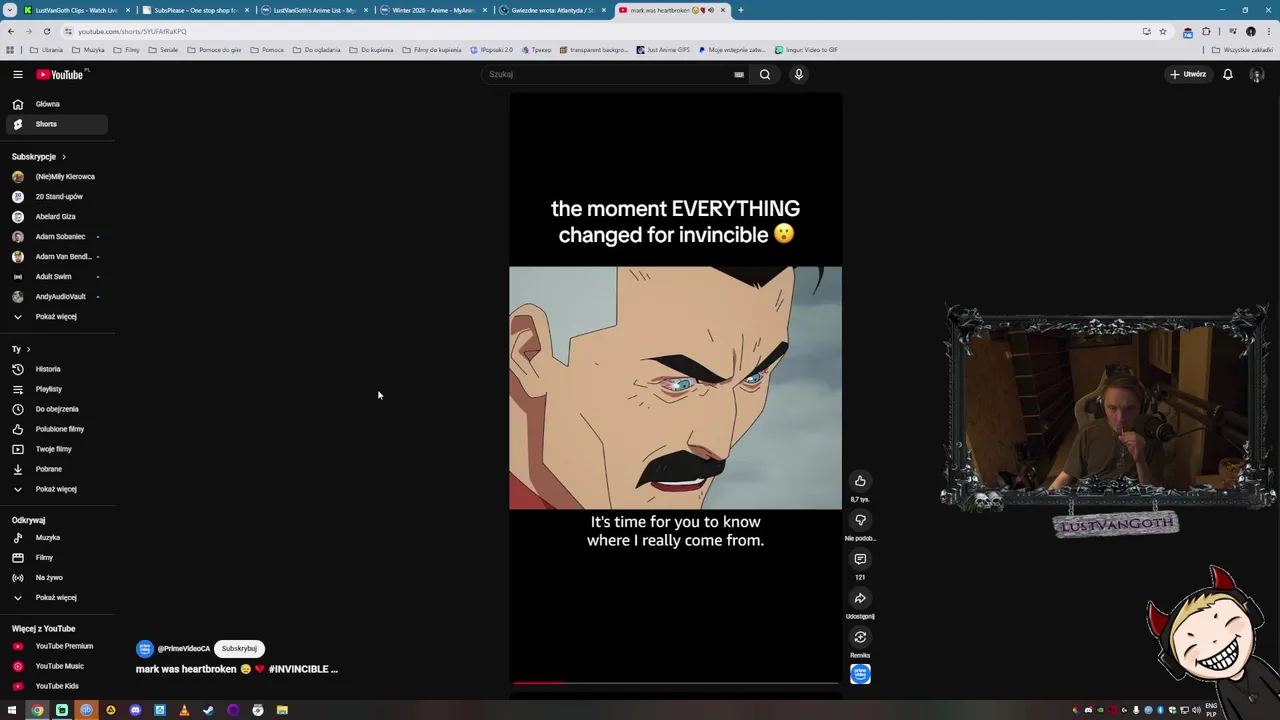Open the Chrome extensions puzzle icon
Image resolution: width=1280 pixels, height=720 pixels.
click(x=1206, y=31)
